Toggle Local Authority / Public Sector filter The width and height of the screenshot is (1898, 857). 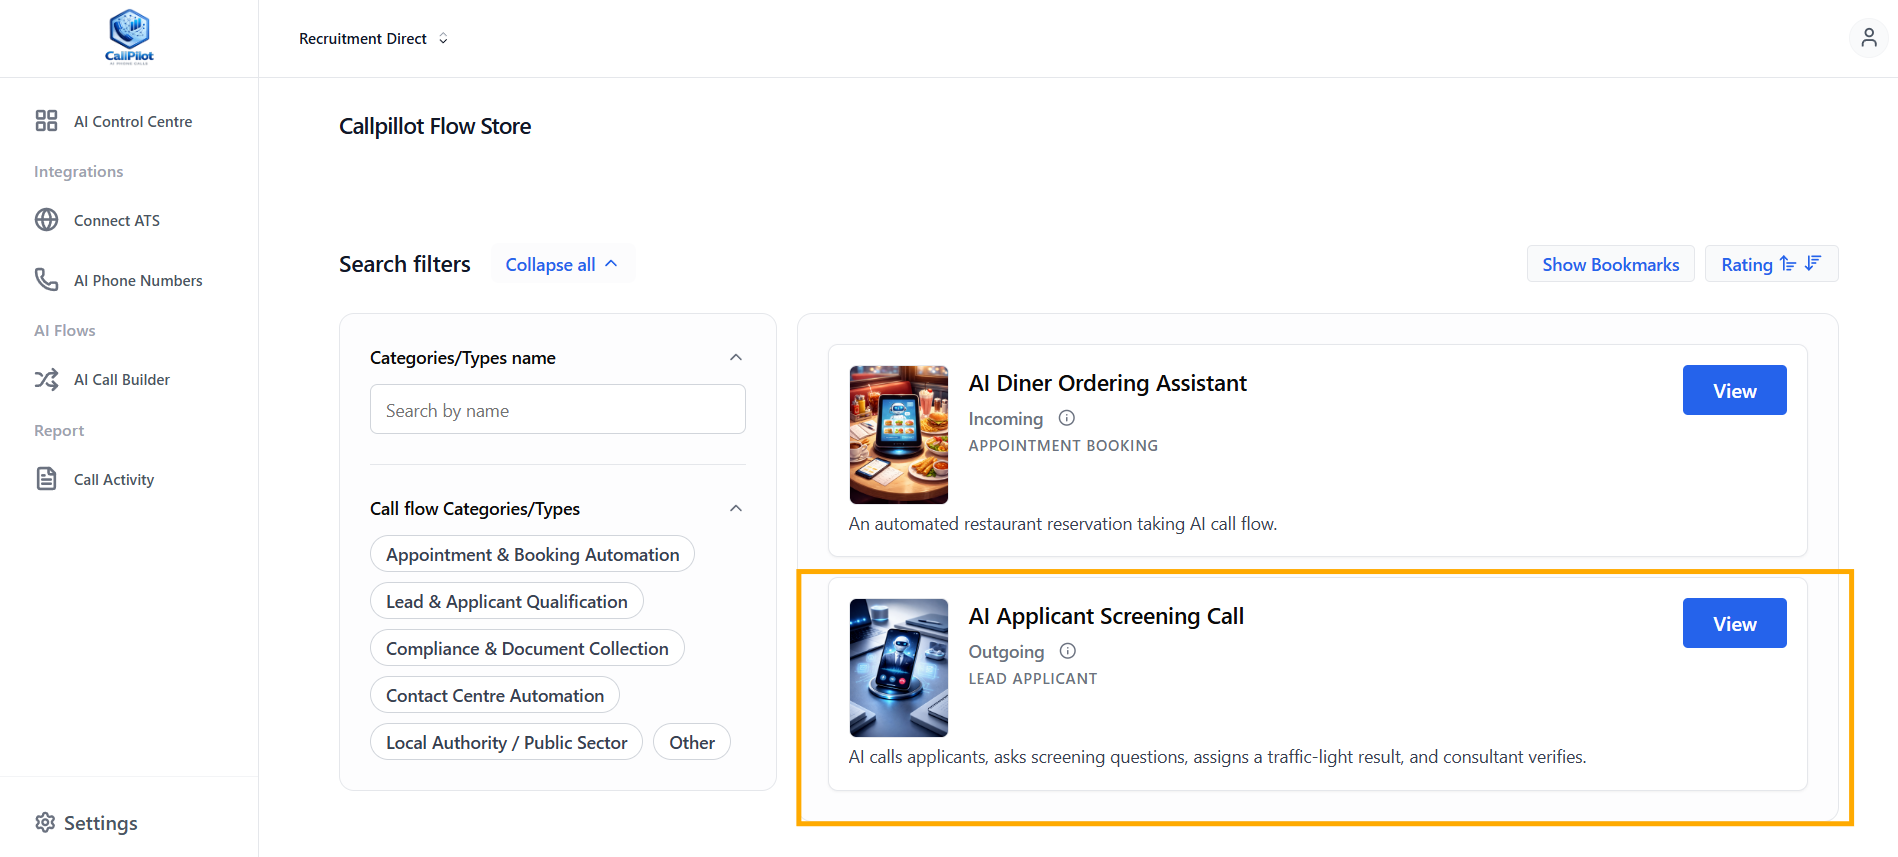point(506,742)
